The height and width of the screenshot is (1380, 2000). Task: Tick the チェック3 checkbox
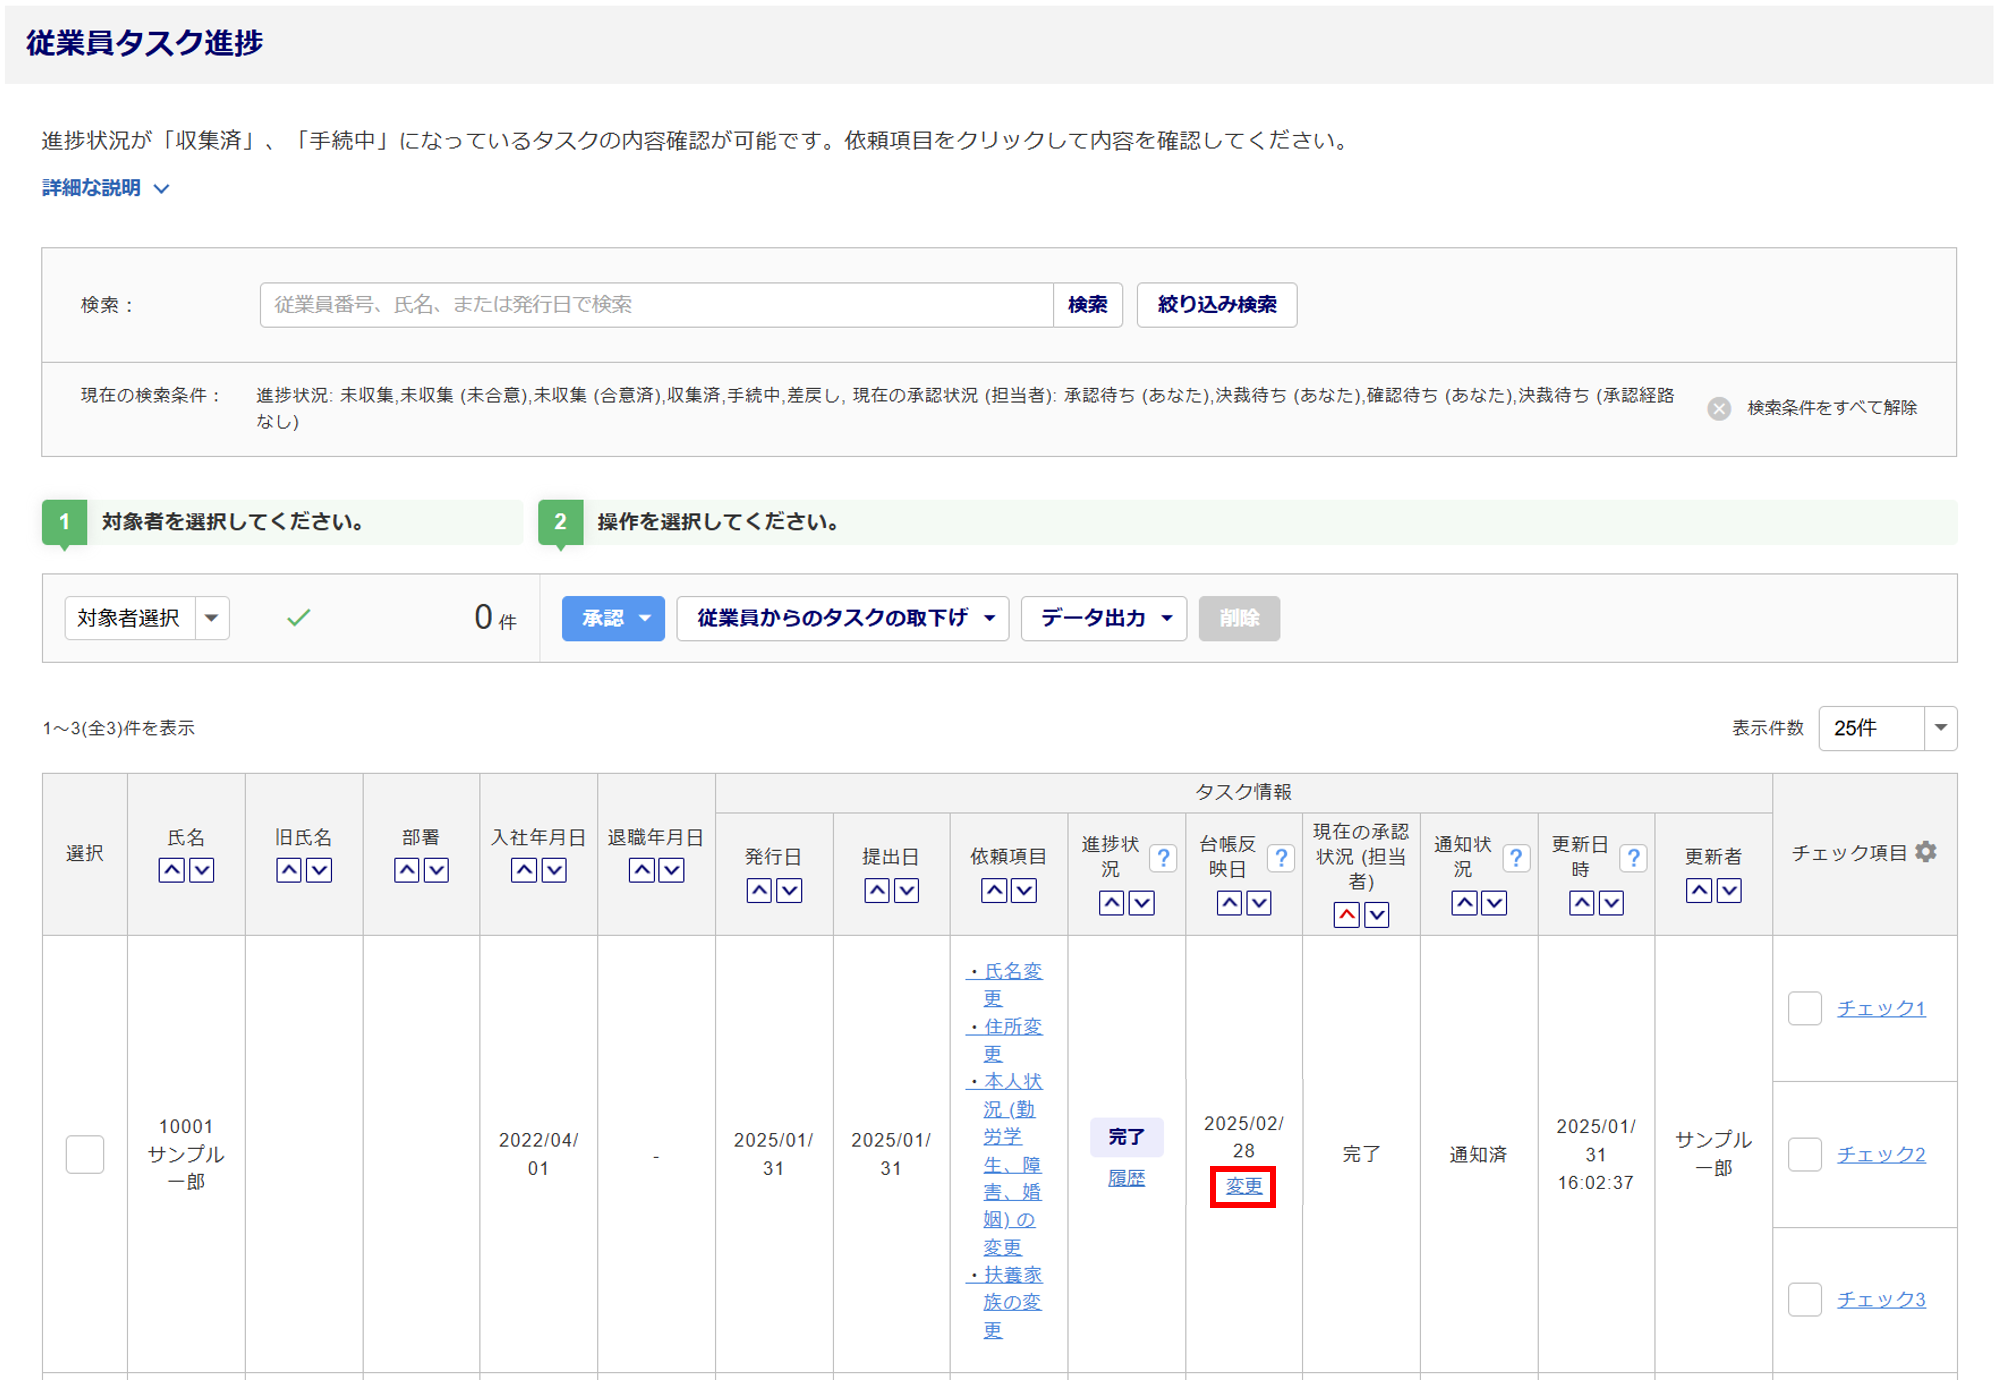[1804, 1299]
